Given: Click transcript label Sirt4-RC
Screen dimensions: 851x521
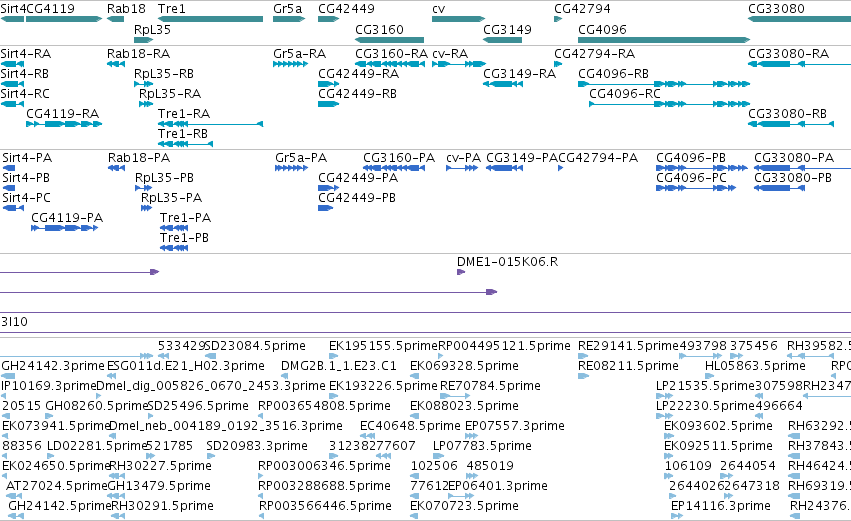Looking at the screenshot, I should [x=25, y=94].
